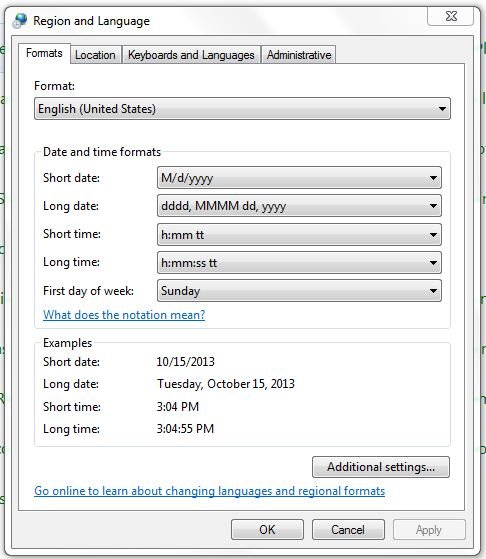The image size is (486, 559).
Task: Expand the Long date format dropdown
Action: pos(299,206)
